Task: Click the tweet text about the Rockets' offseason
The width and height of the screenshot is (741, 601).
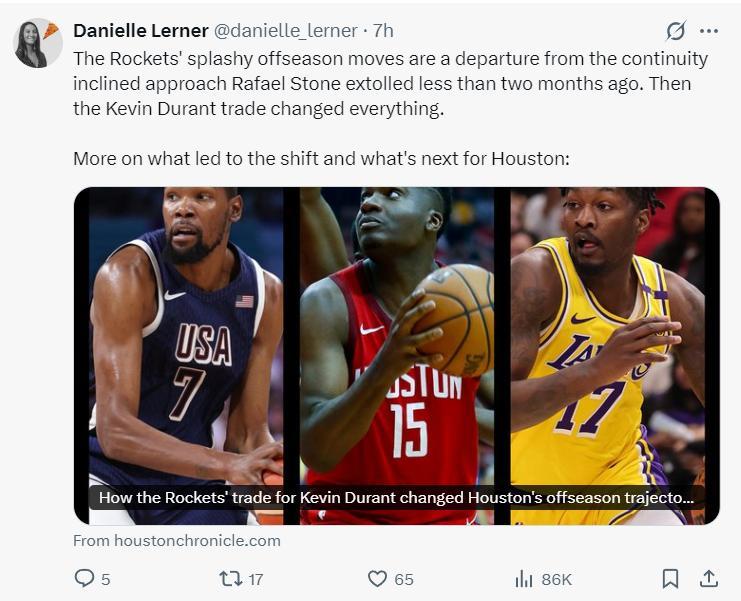Action: [x=390, y=83]
